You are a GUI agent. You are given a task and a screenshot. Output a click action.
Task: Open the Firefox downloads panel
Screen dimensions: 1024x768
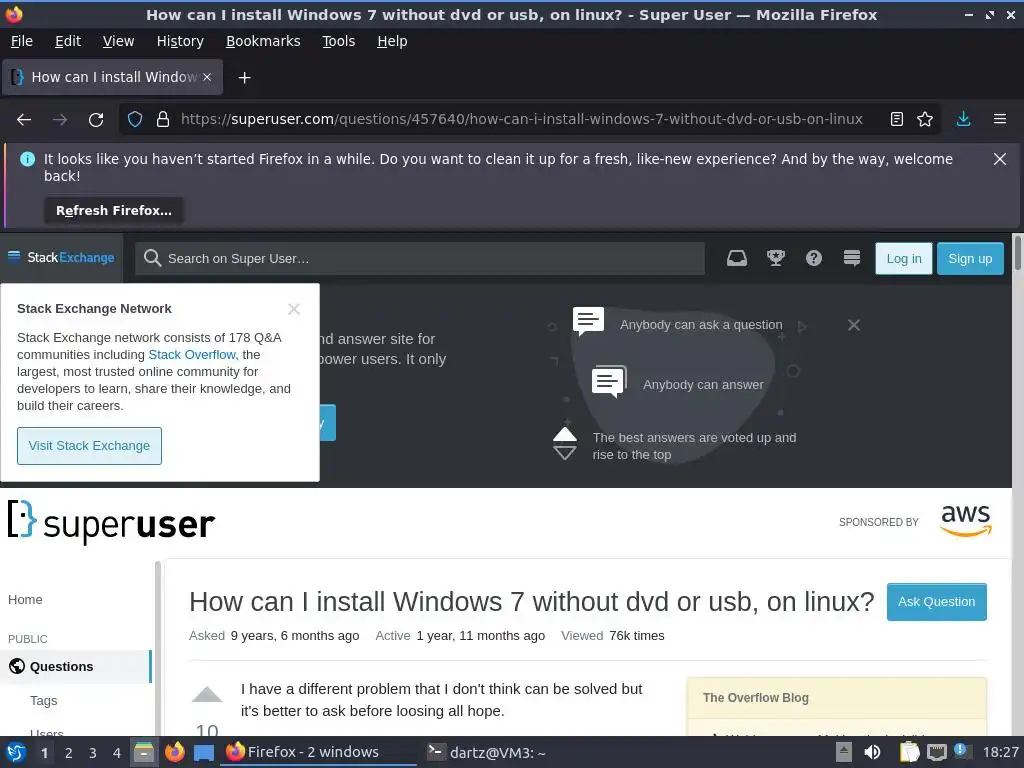pos(963,120)
